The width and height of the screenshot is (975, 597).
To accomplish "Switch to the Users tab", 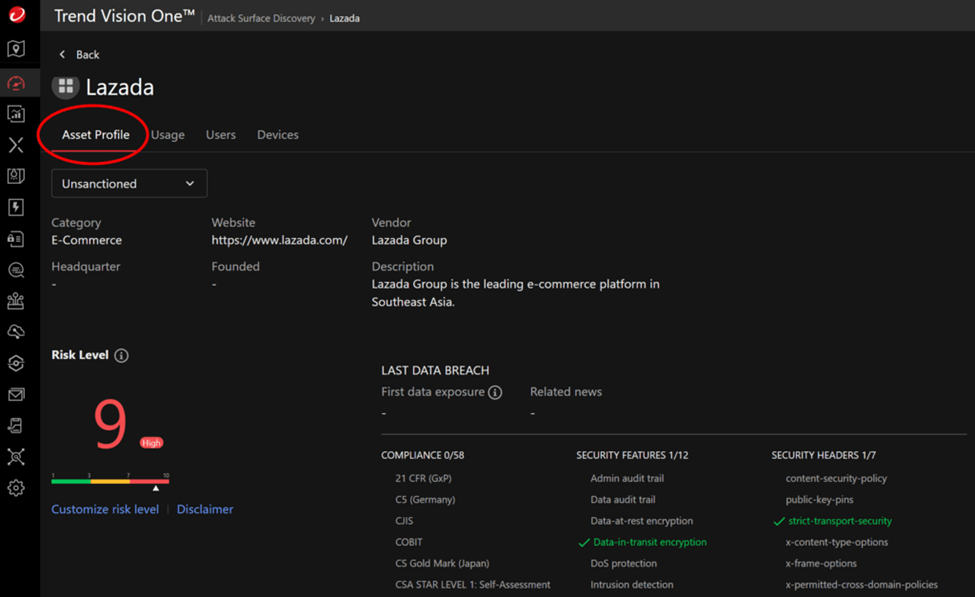I will click(x=221, y=135).
